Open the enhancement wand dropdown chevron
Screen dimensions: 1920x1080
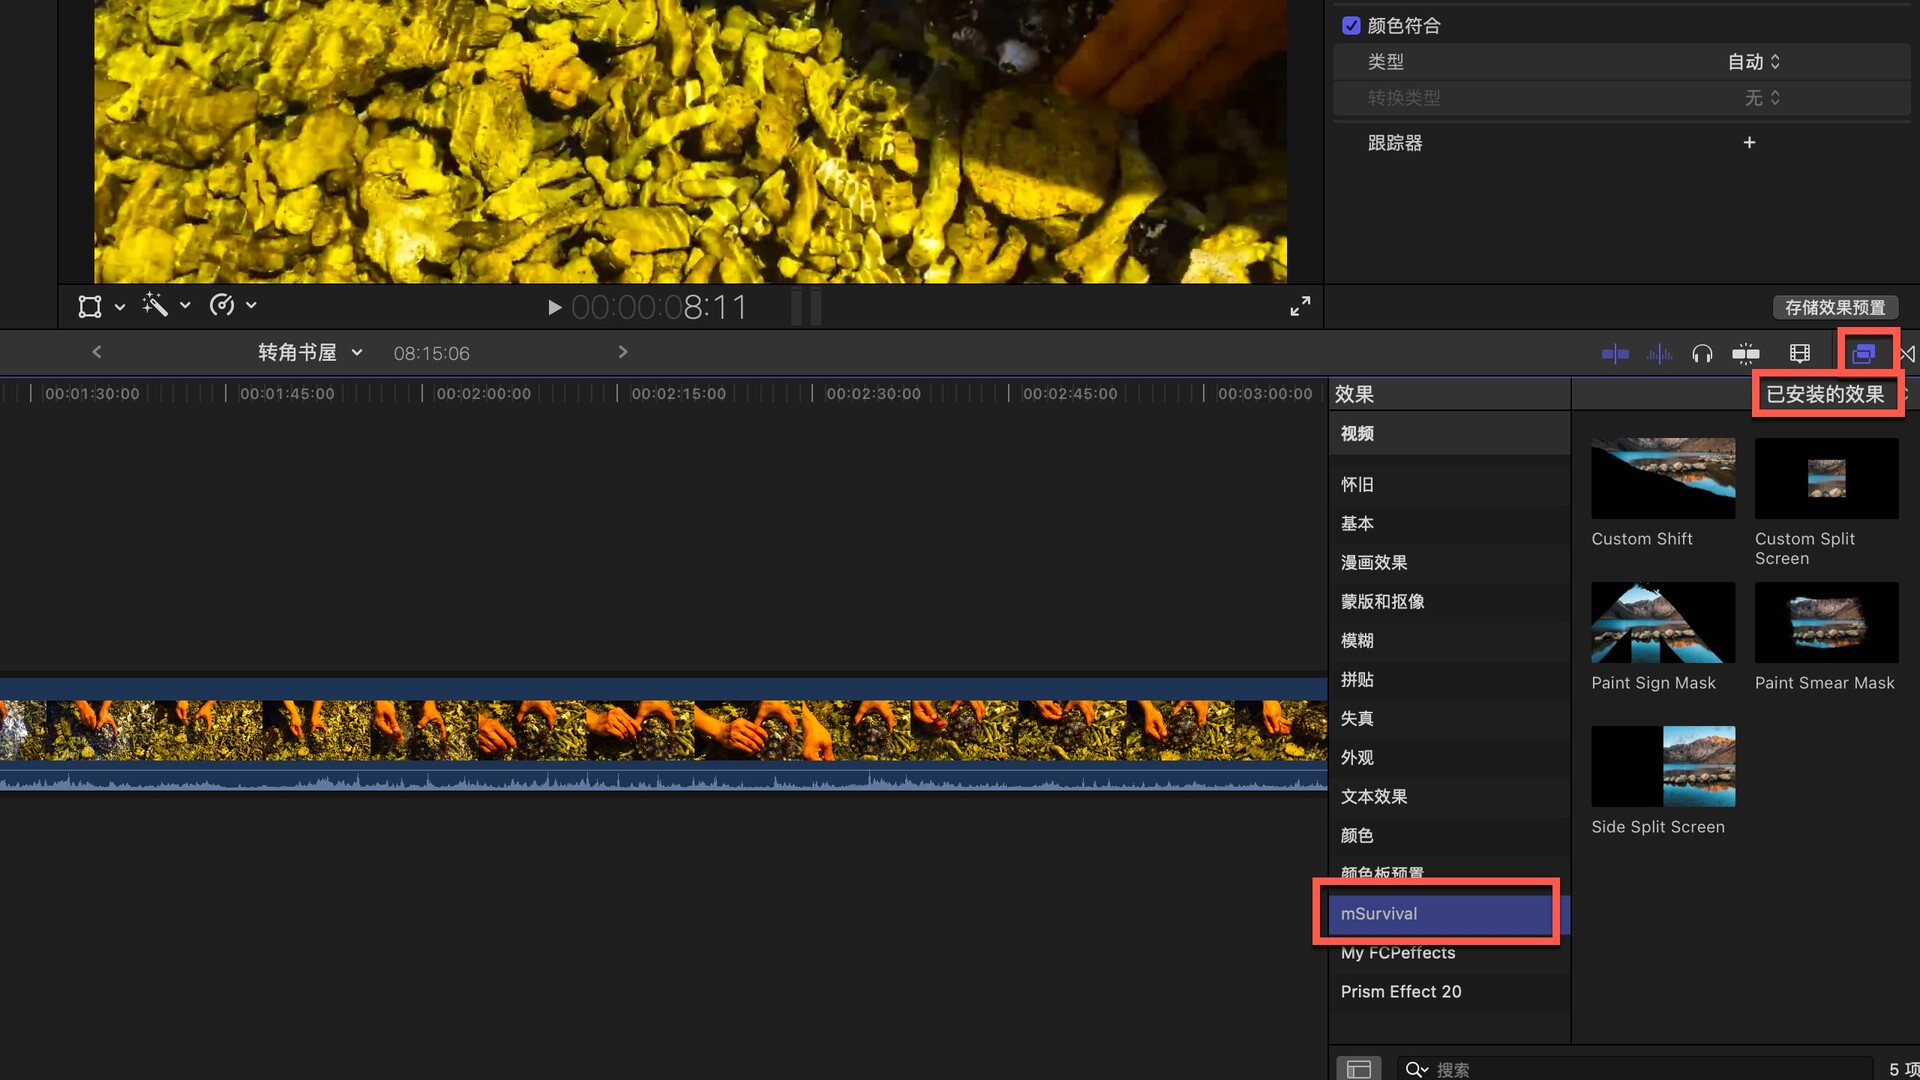click(x=185, y=306)
